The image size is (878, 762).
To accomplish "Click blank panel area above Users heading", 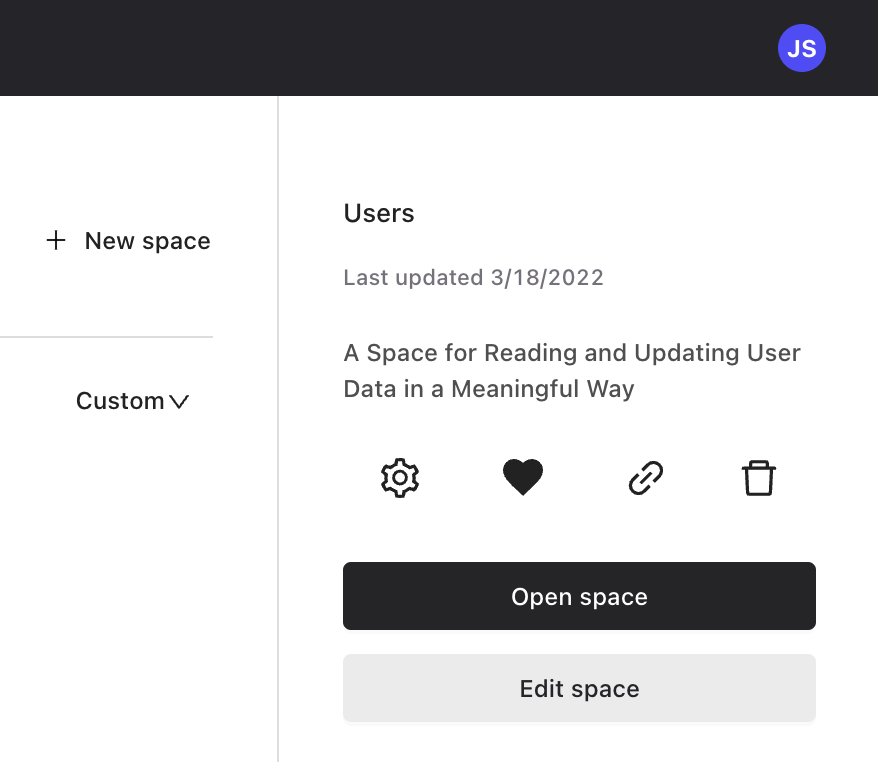I will (577, 148).
